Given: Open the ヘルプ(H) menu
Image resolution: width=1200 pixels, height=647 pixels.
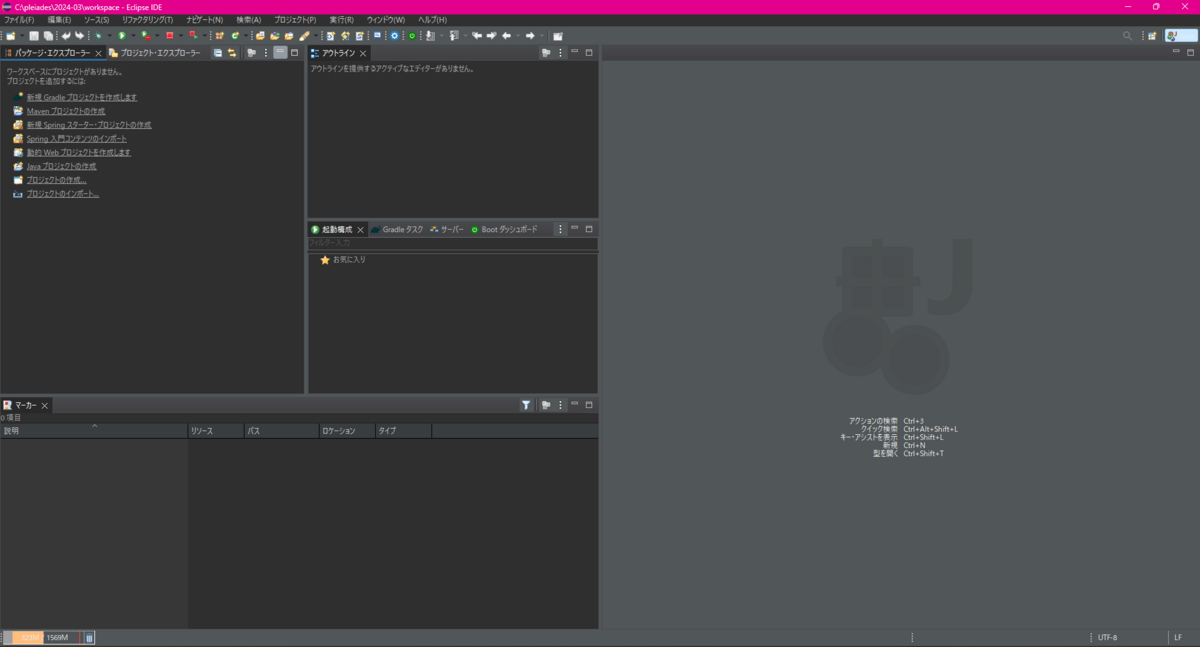Looking at the screenshot, I should point(433,20).
